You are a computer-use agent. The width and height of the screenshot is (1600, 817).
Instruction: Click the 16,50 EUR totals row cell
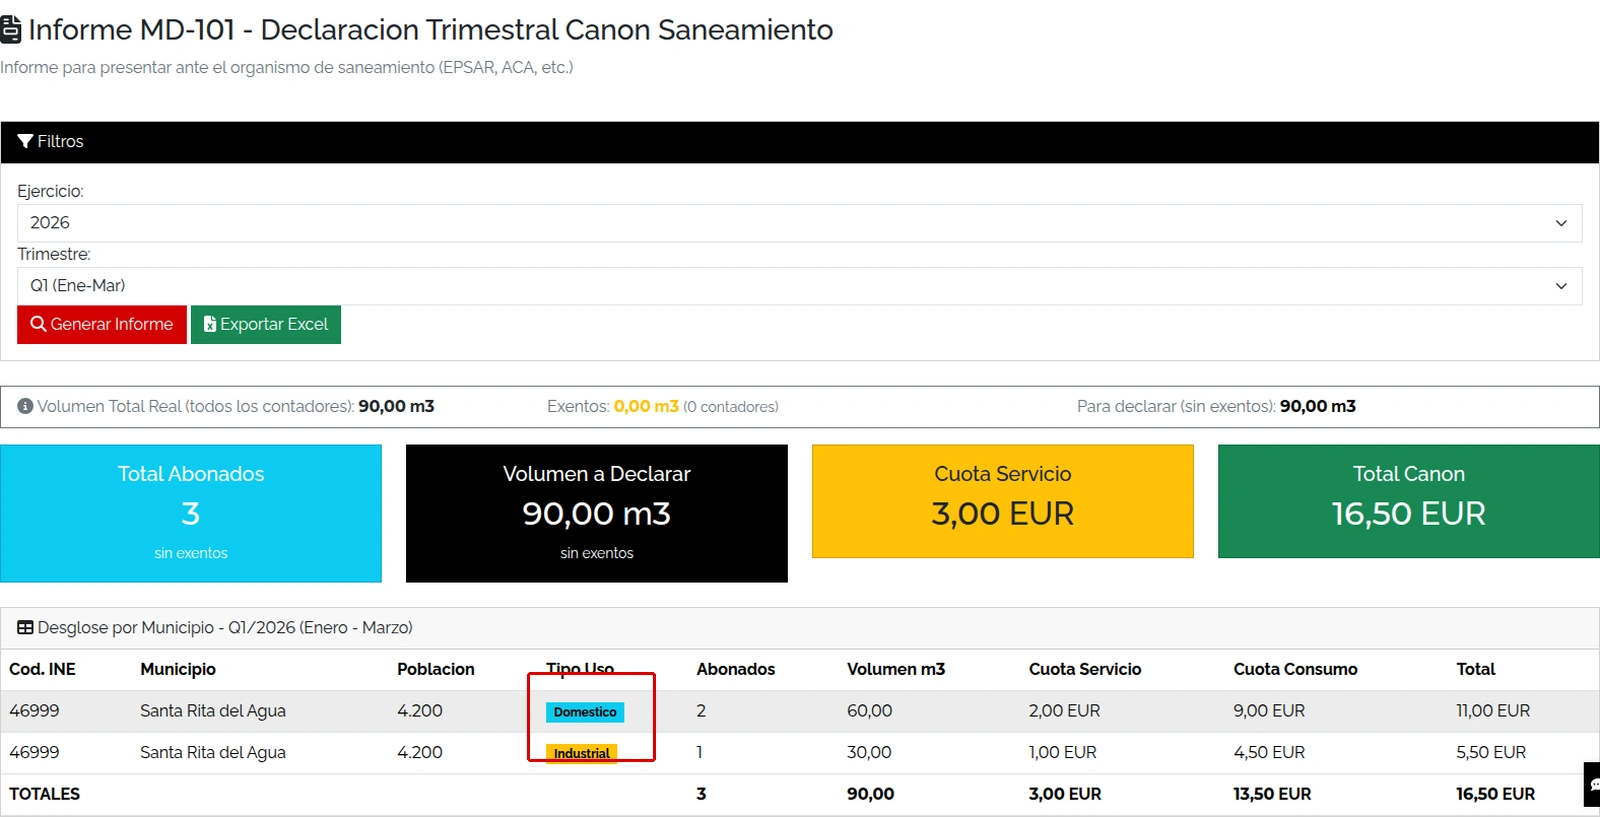pyautogui.click(x=1495, y=794)
